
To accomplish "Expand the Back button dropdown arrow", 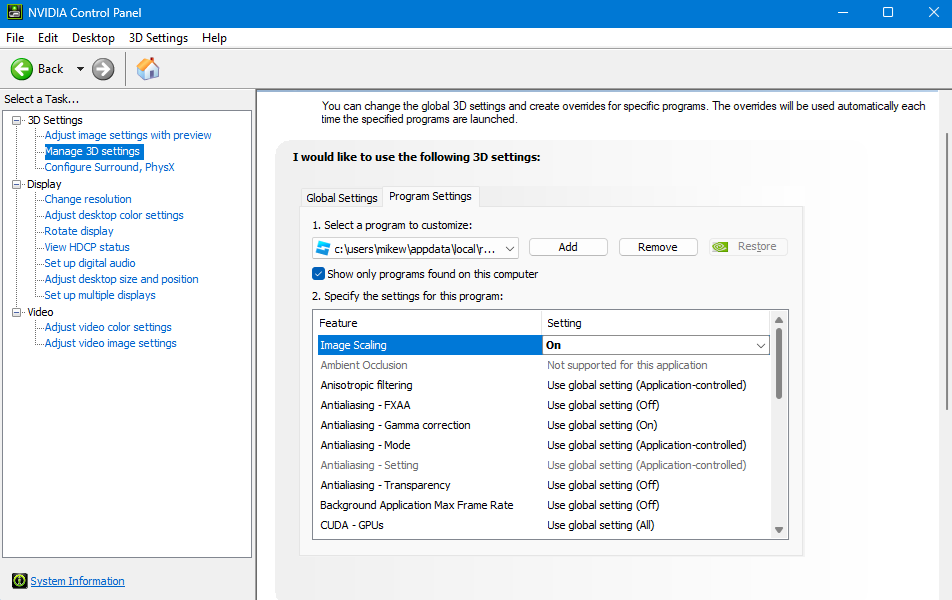I will tap(80, 69).
